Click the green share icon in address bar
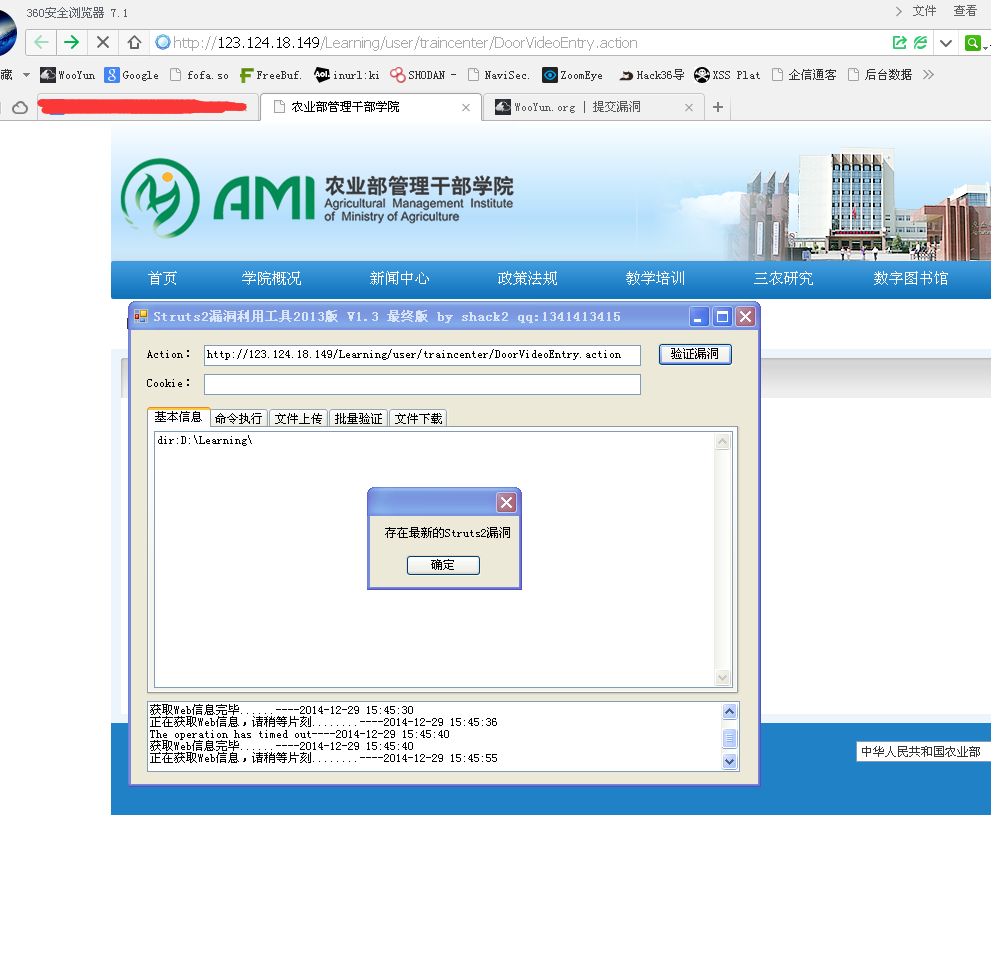The width and height of the screenshot is (991, 956). point(899,42)
